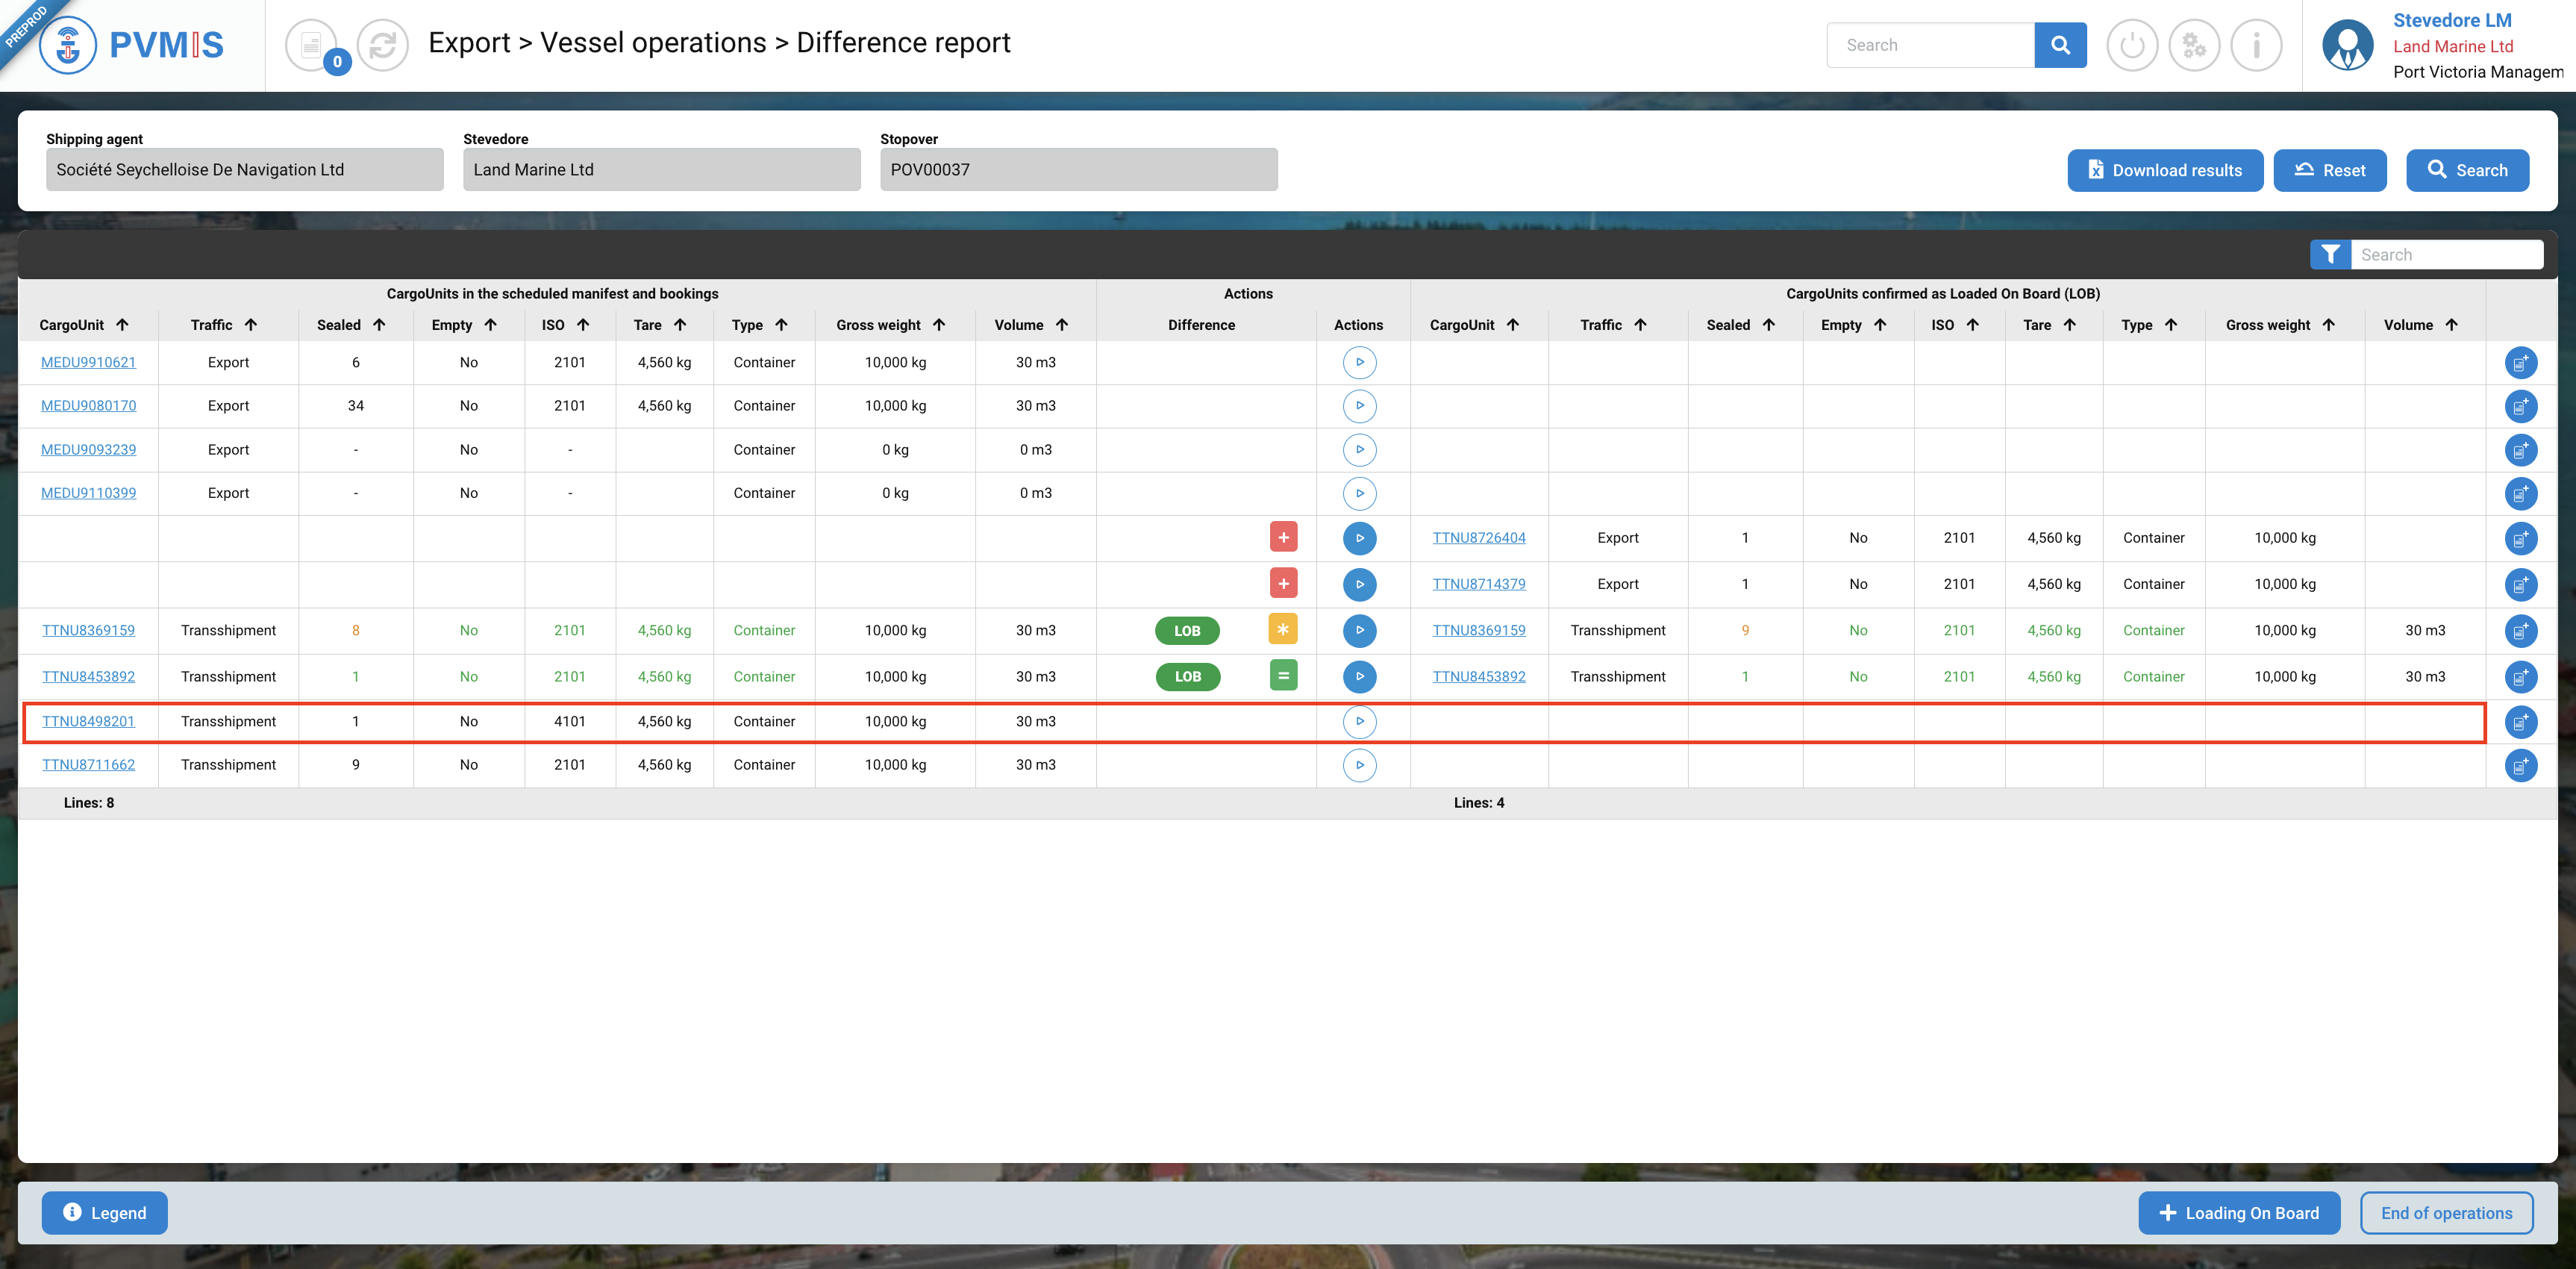Click the table filter funnel icon
The image size is (2576, 1269).
(x=2330, y=255)
